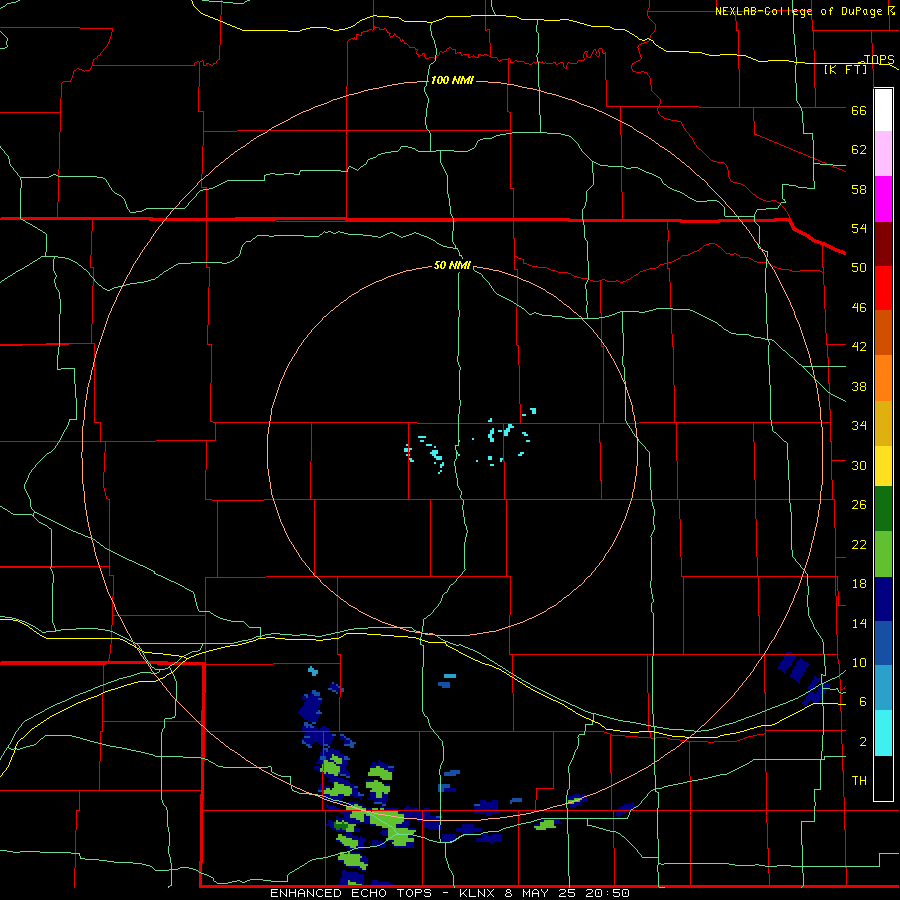Click the bright orange legend swatch
900x900 pixels.
click(883, 377)
